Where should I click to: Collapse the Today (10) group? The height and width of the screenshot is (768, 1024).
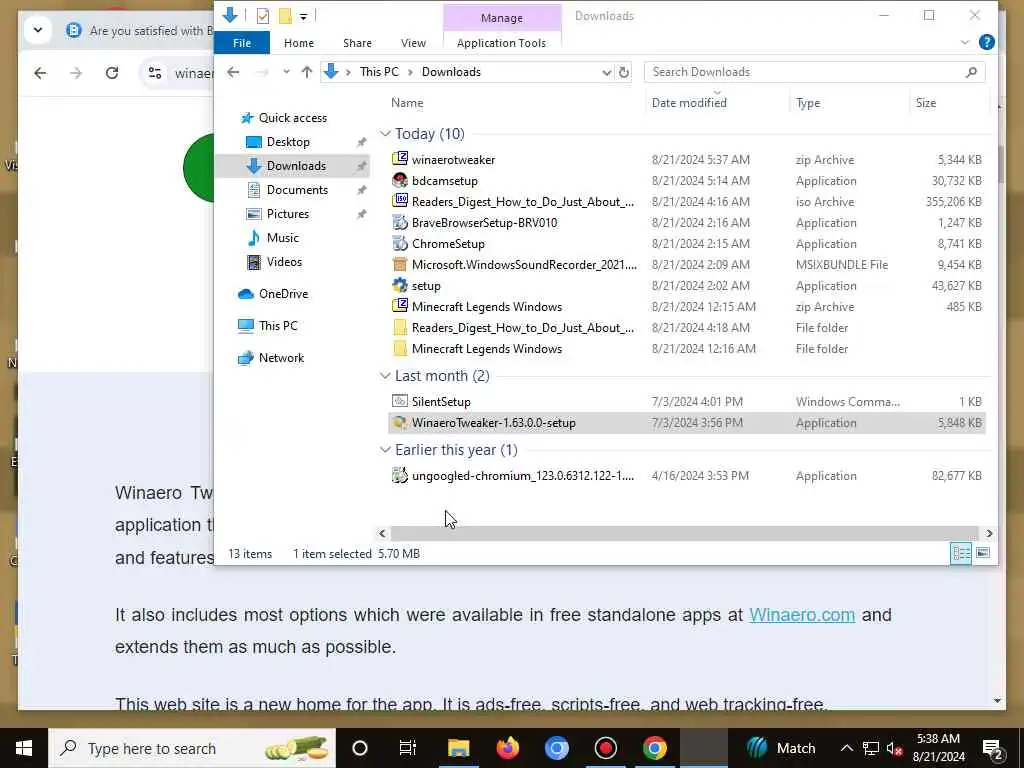coord(385,134)
